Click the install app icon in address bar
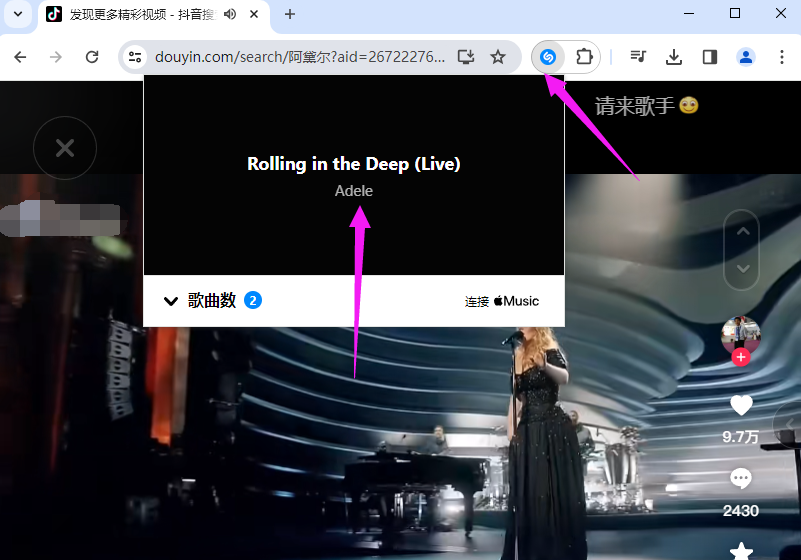 465,57
